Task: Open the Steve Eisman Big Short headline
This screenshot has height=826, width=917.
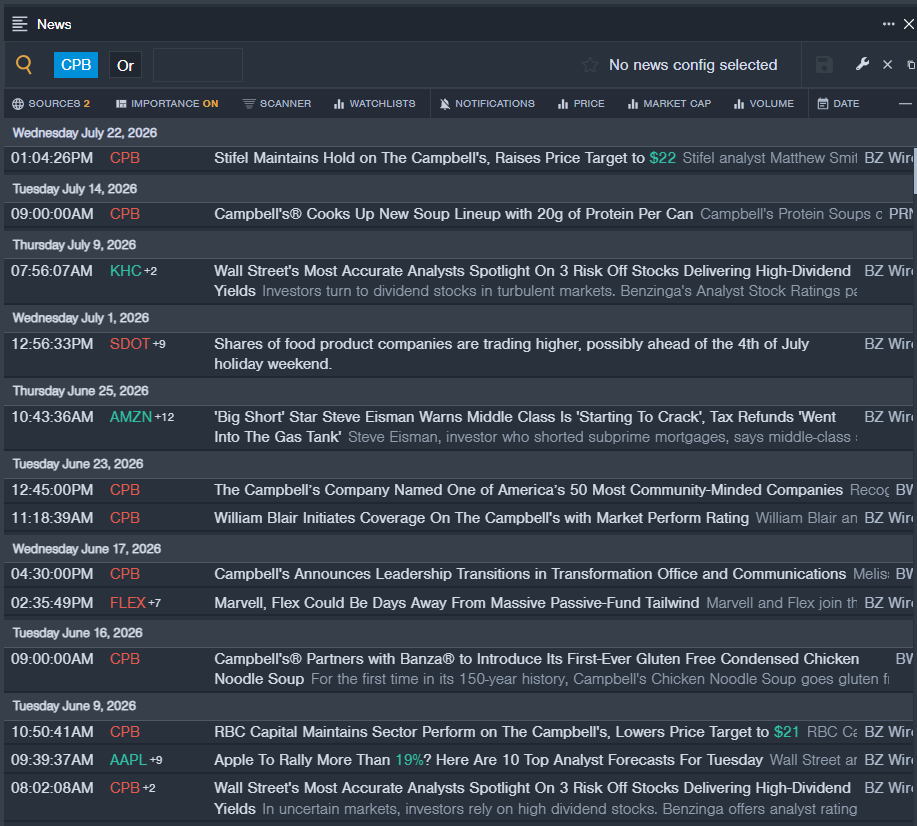Action: tap(525, 427)
